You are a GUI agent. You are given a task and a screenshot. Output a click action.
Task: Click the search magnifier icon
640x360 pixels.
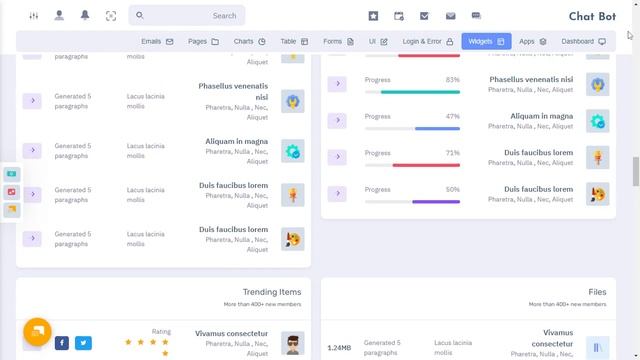click(x=140, y=16)
